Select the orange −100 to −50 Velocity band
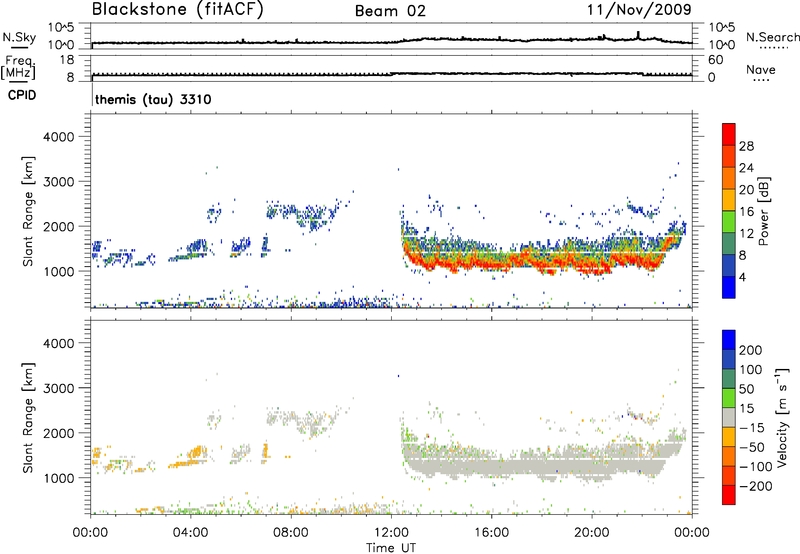 tap(729, 457)
